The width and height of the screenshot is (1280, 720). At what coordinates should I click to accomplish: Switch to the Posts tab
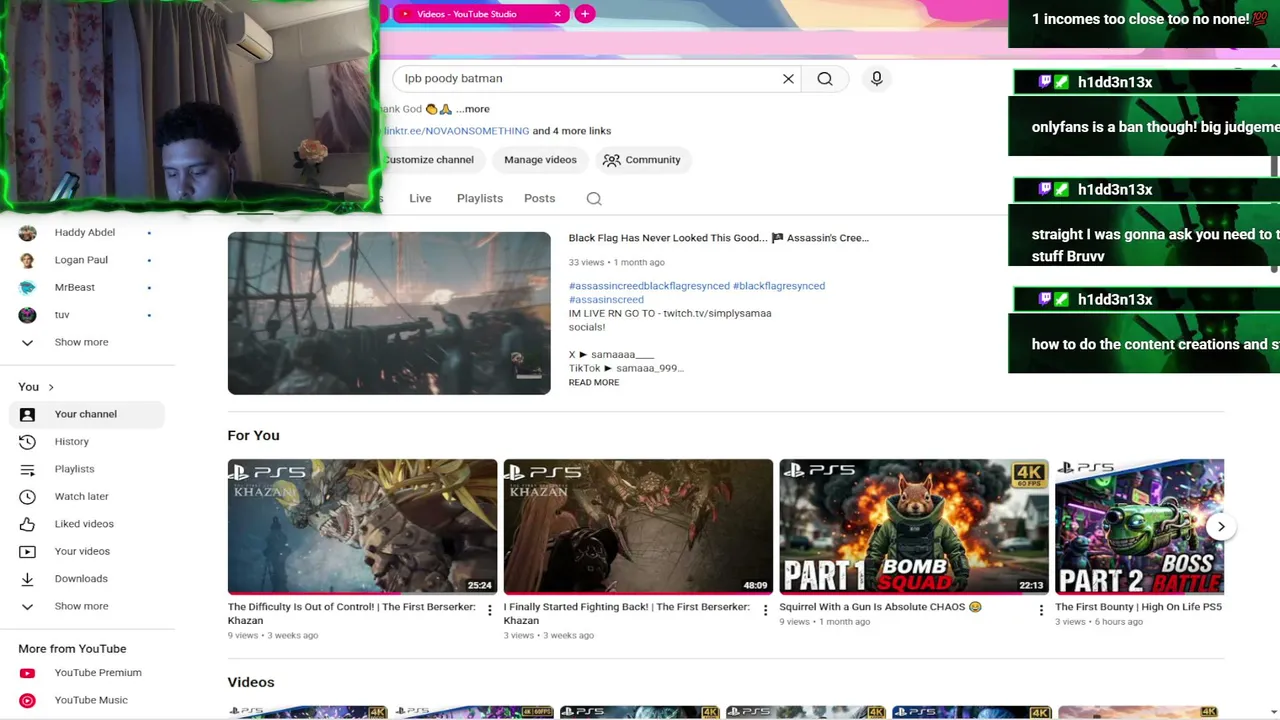[539, 198]
